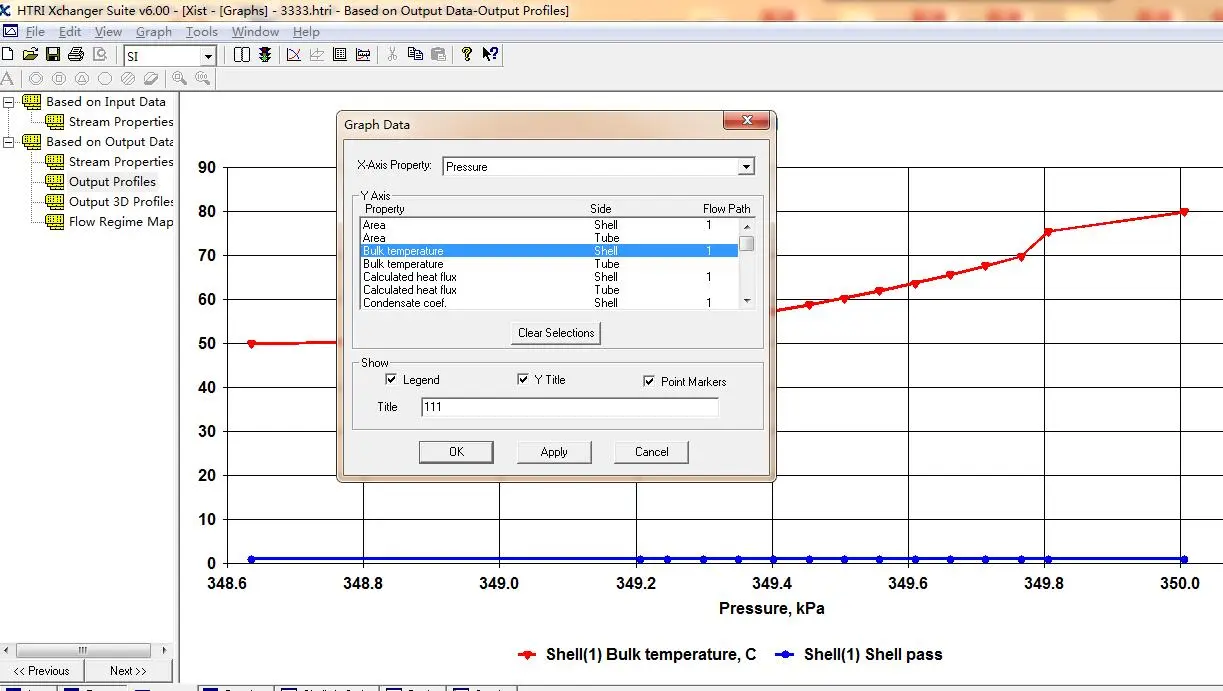Image resolution: width=1223 pixels, height=691 pixels.
Task: Click the Save floppy disk icon
Action: point(53,54)
